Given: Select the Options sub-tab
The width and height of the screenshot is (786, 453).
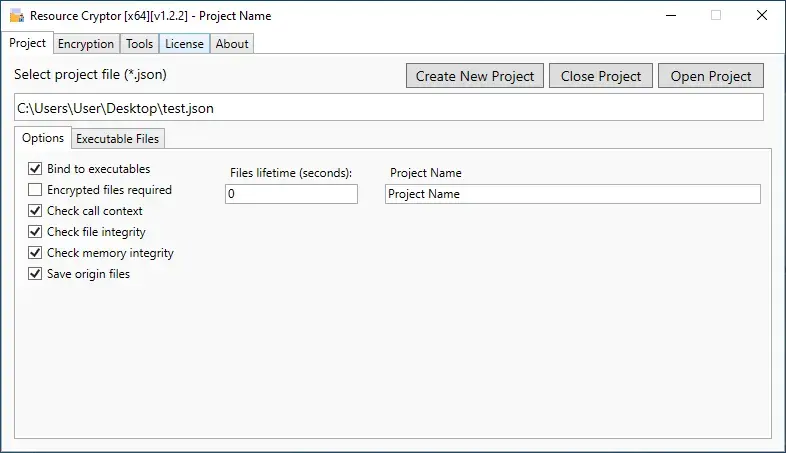Looking at the screenshot, I should click(43, 138).
